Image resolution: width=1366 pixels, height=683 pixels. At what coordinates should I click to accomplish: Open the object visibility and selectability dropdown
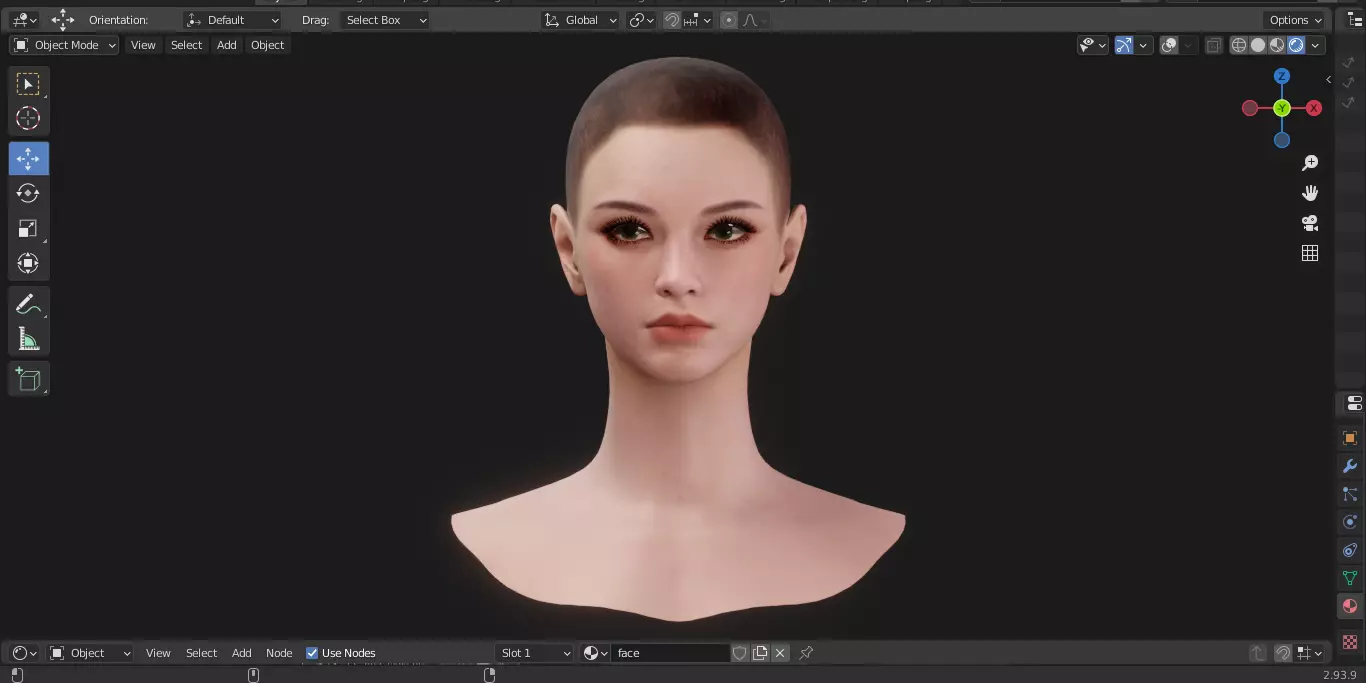point(1093,45)
